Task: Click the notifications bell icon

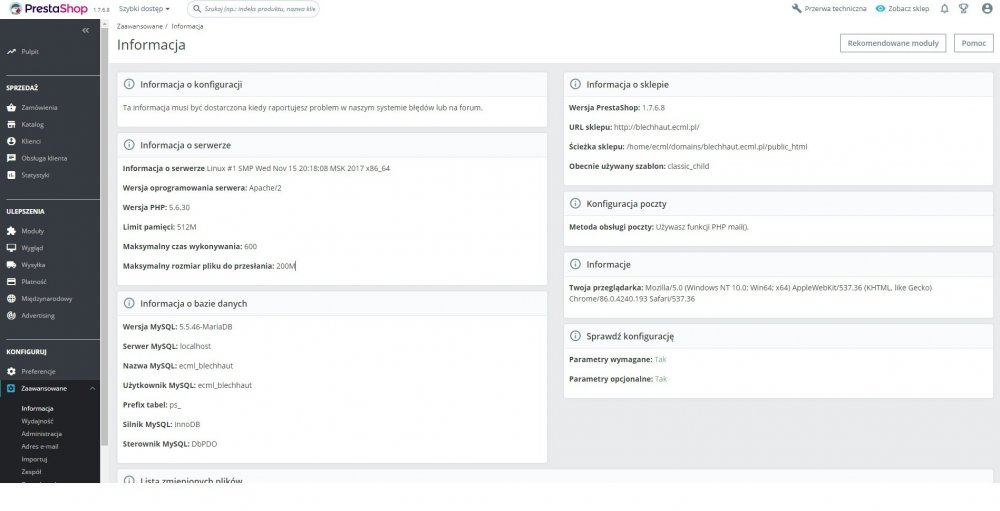Action: coord(945,9)
